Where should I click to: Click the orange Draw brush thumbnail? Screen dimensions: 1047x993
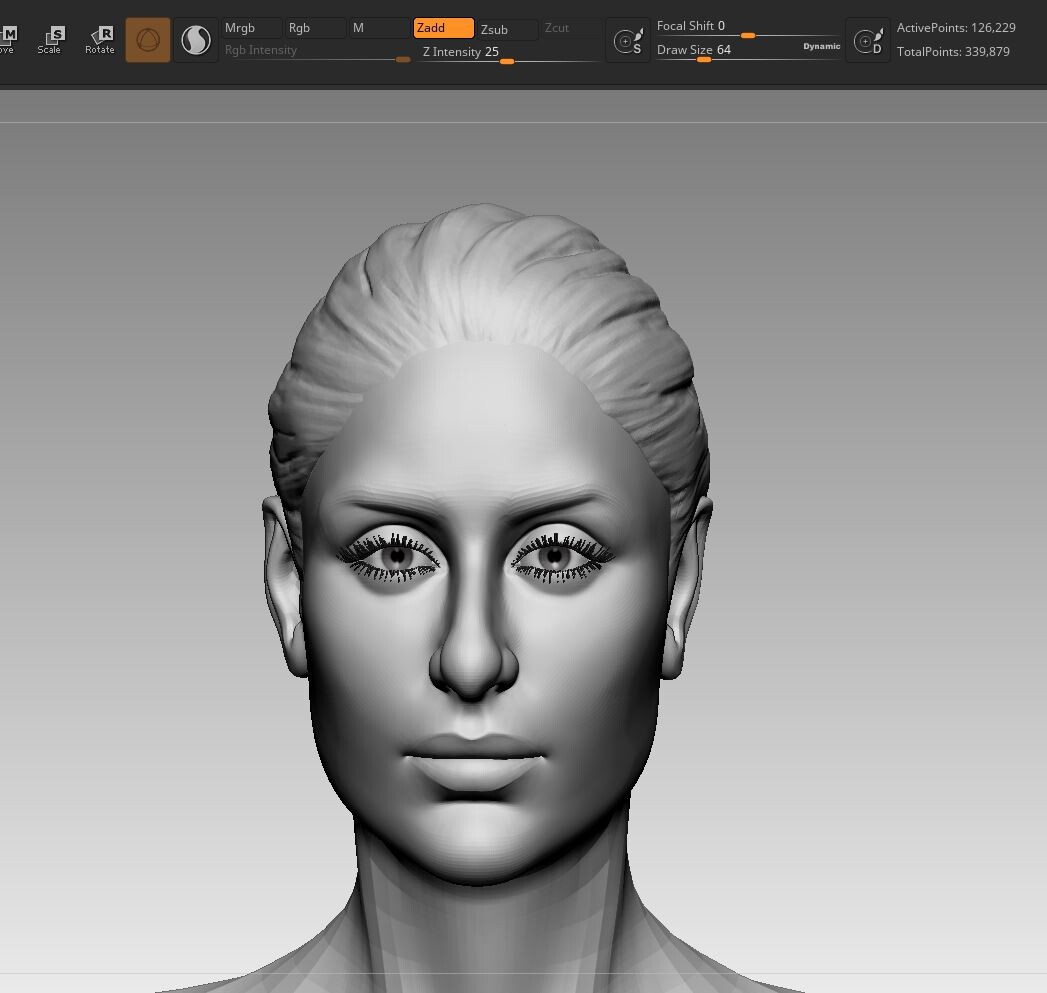[147, 40]
